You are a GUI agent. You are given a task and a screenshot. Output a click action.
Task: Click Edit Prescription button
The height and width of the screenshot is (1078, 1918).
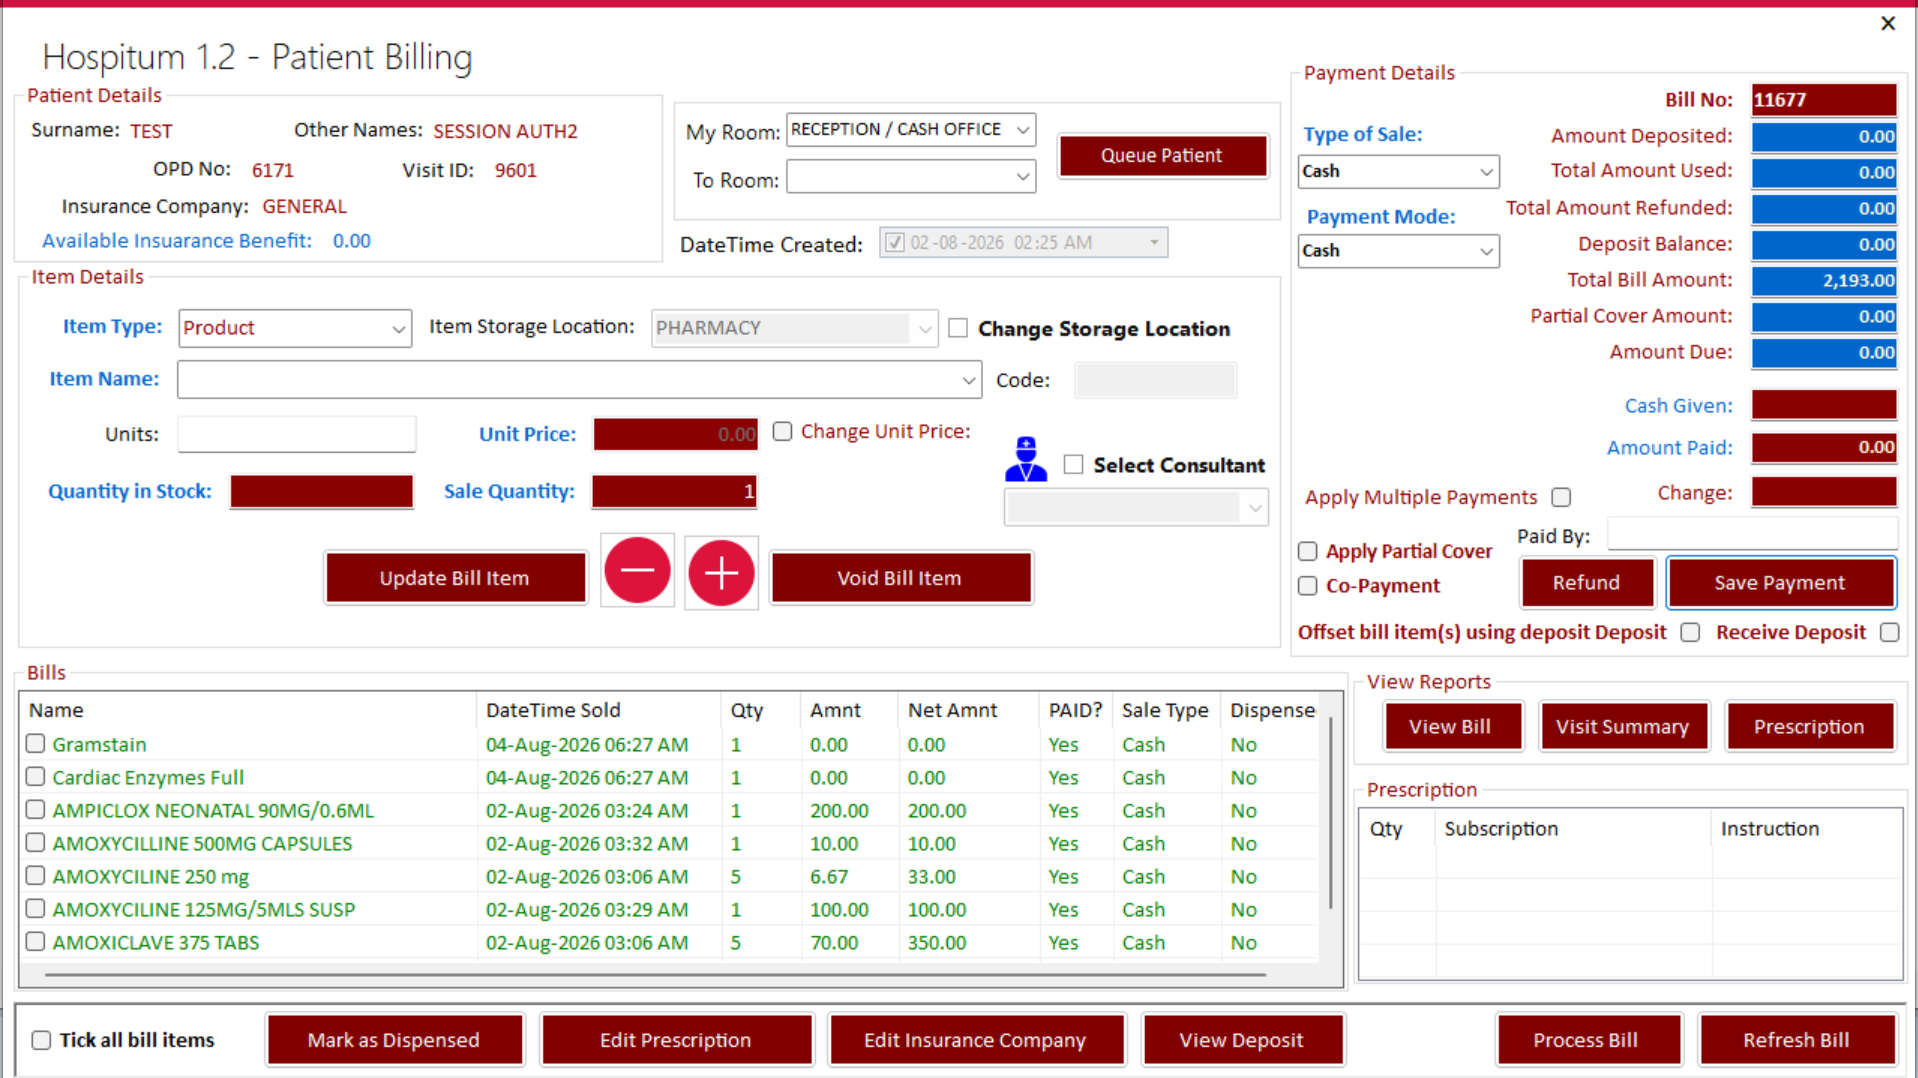tap(676, 1040)
